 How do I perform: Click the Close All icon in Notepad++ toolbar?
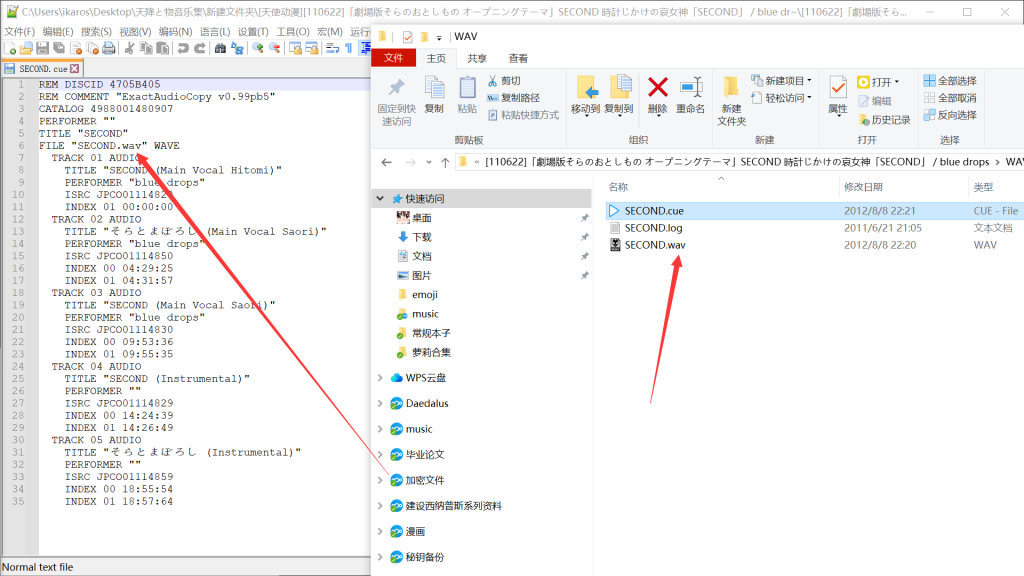coord(92,48)
